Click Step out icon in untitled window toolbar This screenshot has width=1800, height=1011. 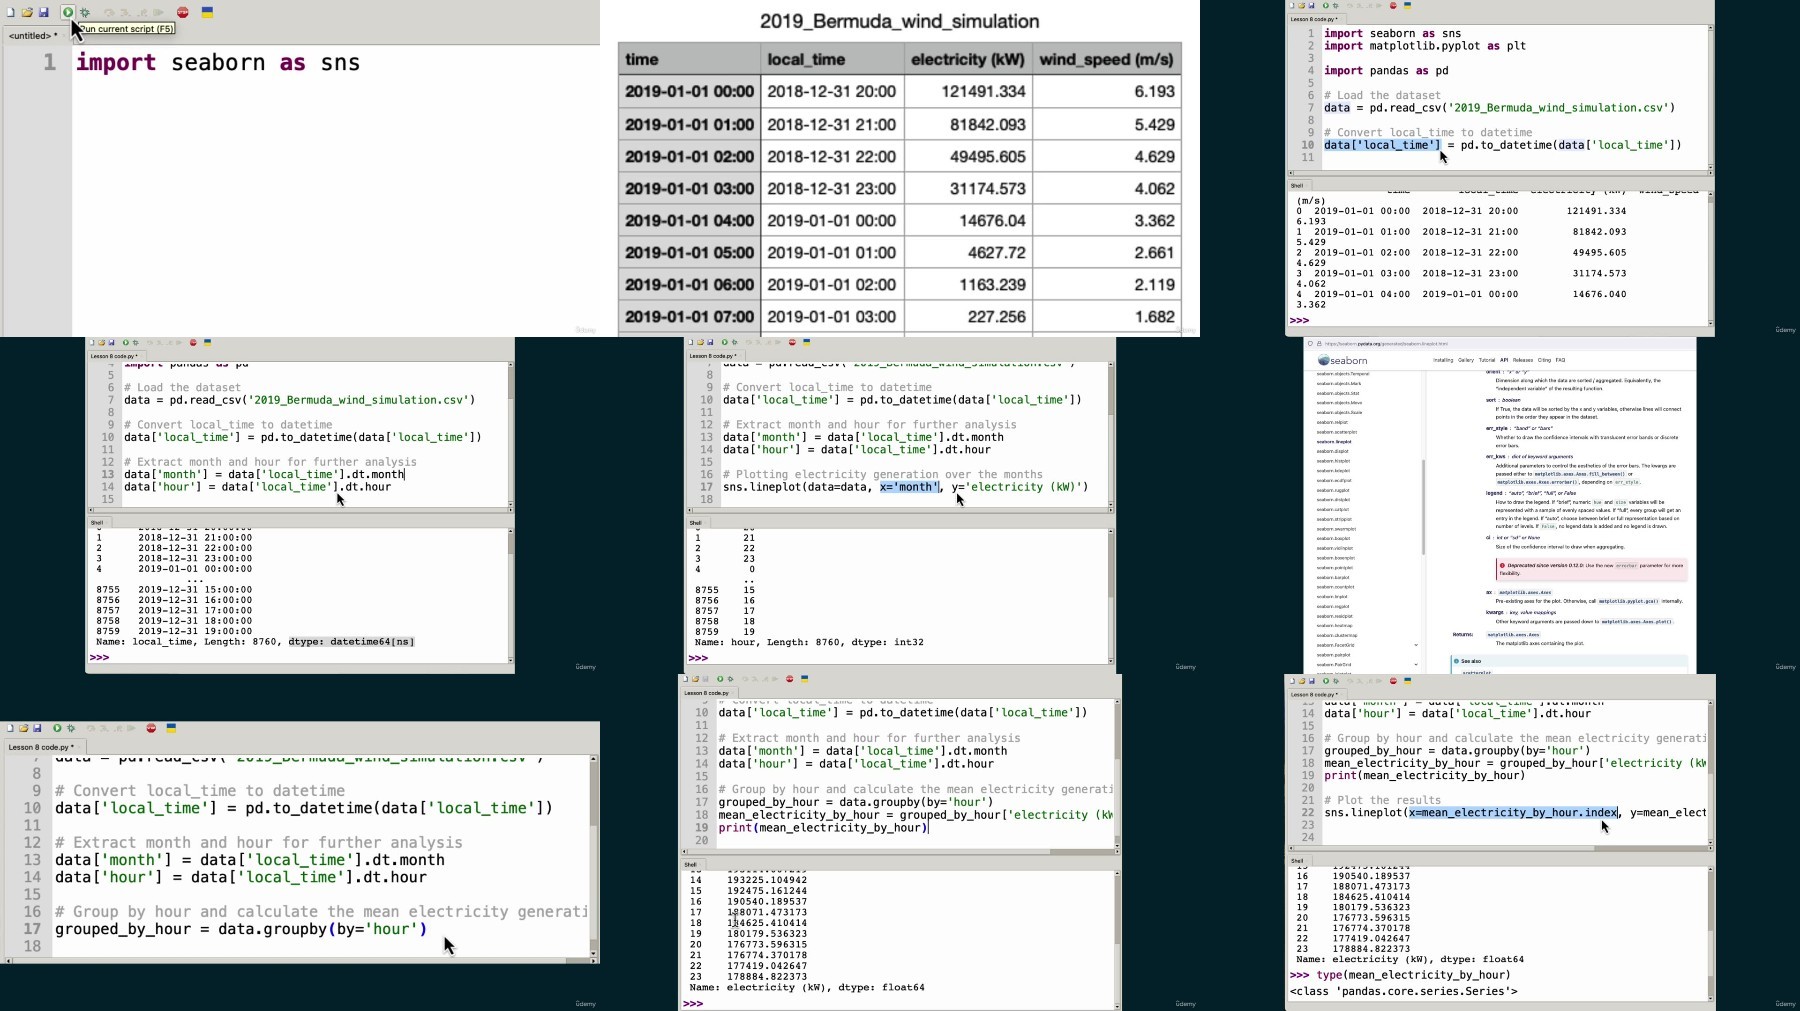point(142,12)
